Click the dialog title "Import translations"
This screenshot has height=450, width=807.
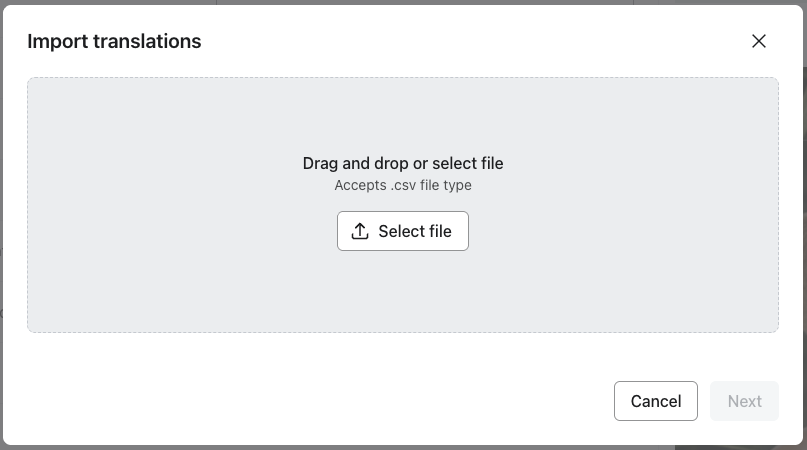pos(114,41)
